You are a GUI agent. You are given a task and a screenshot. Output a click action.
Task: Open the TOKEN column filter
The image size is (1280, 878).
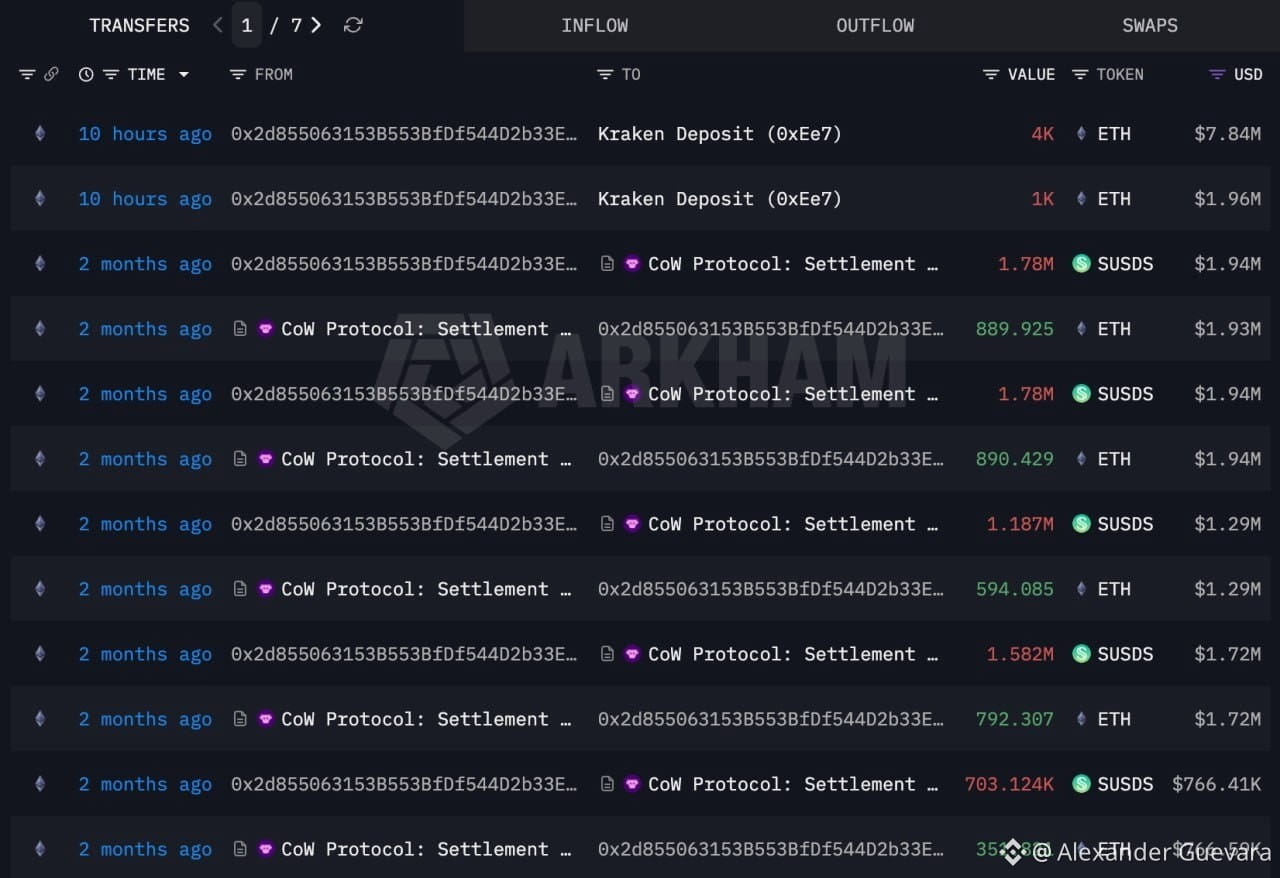pos(1080,74)
